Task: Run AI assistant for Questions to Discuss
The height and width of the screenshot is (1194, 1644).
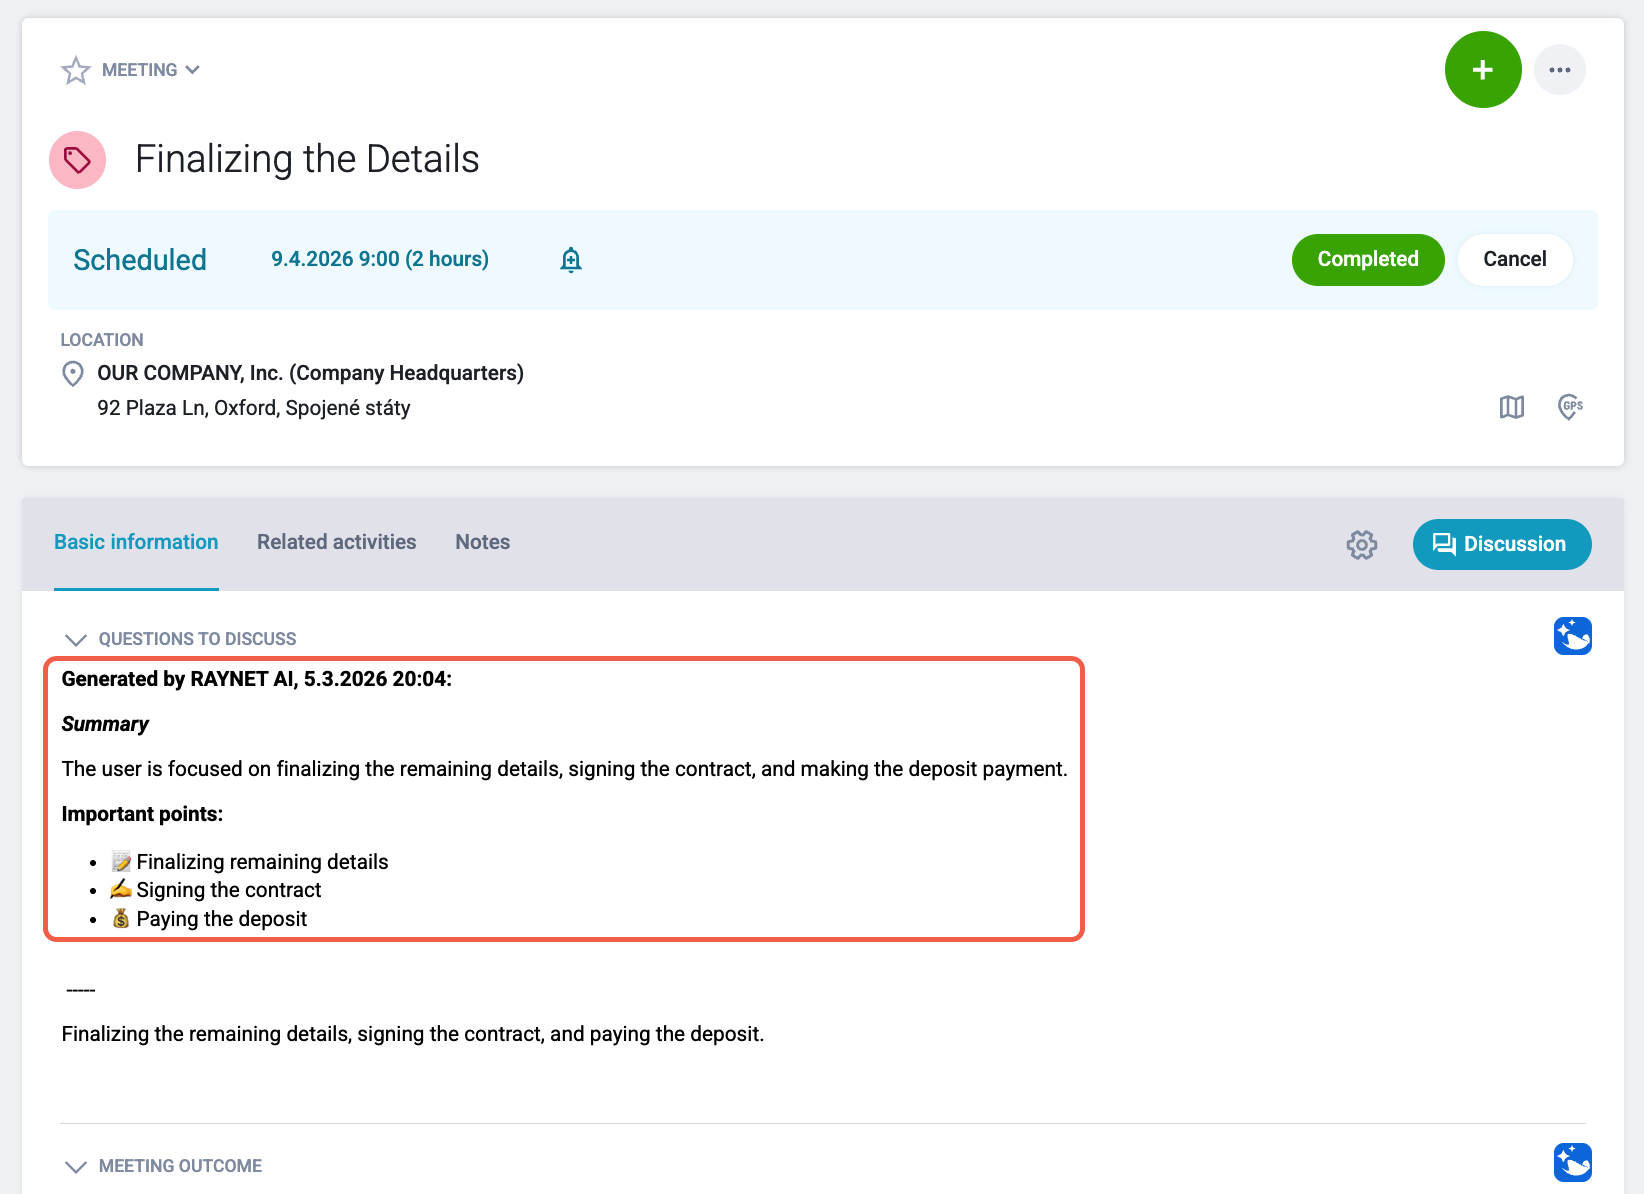Action: click(1573, 636)
